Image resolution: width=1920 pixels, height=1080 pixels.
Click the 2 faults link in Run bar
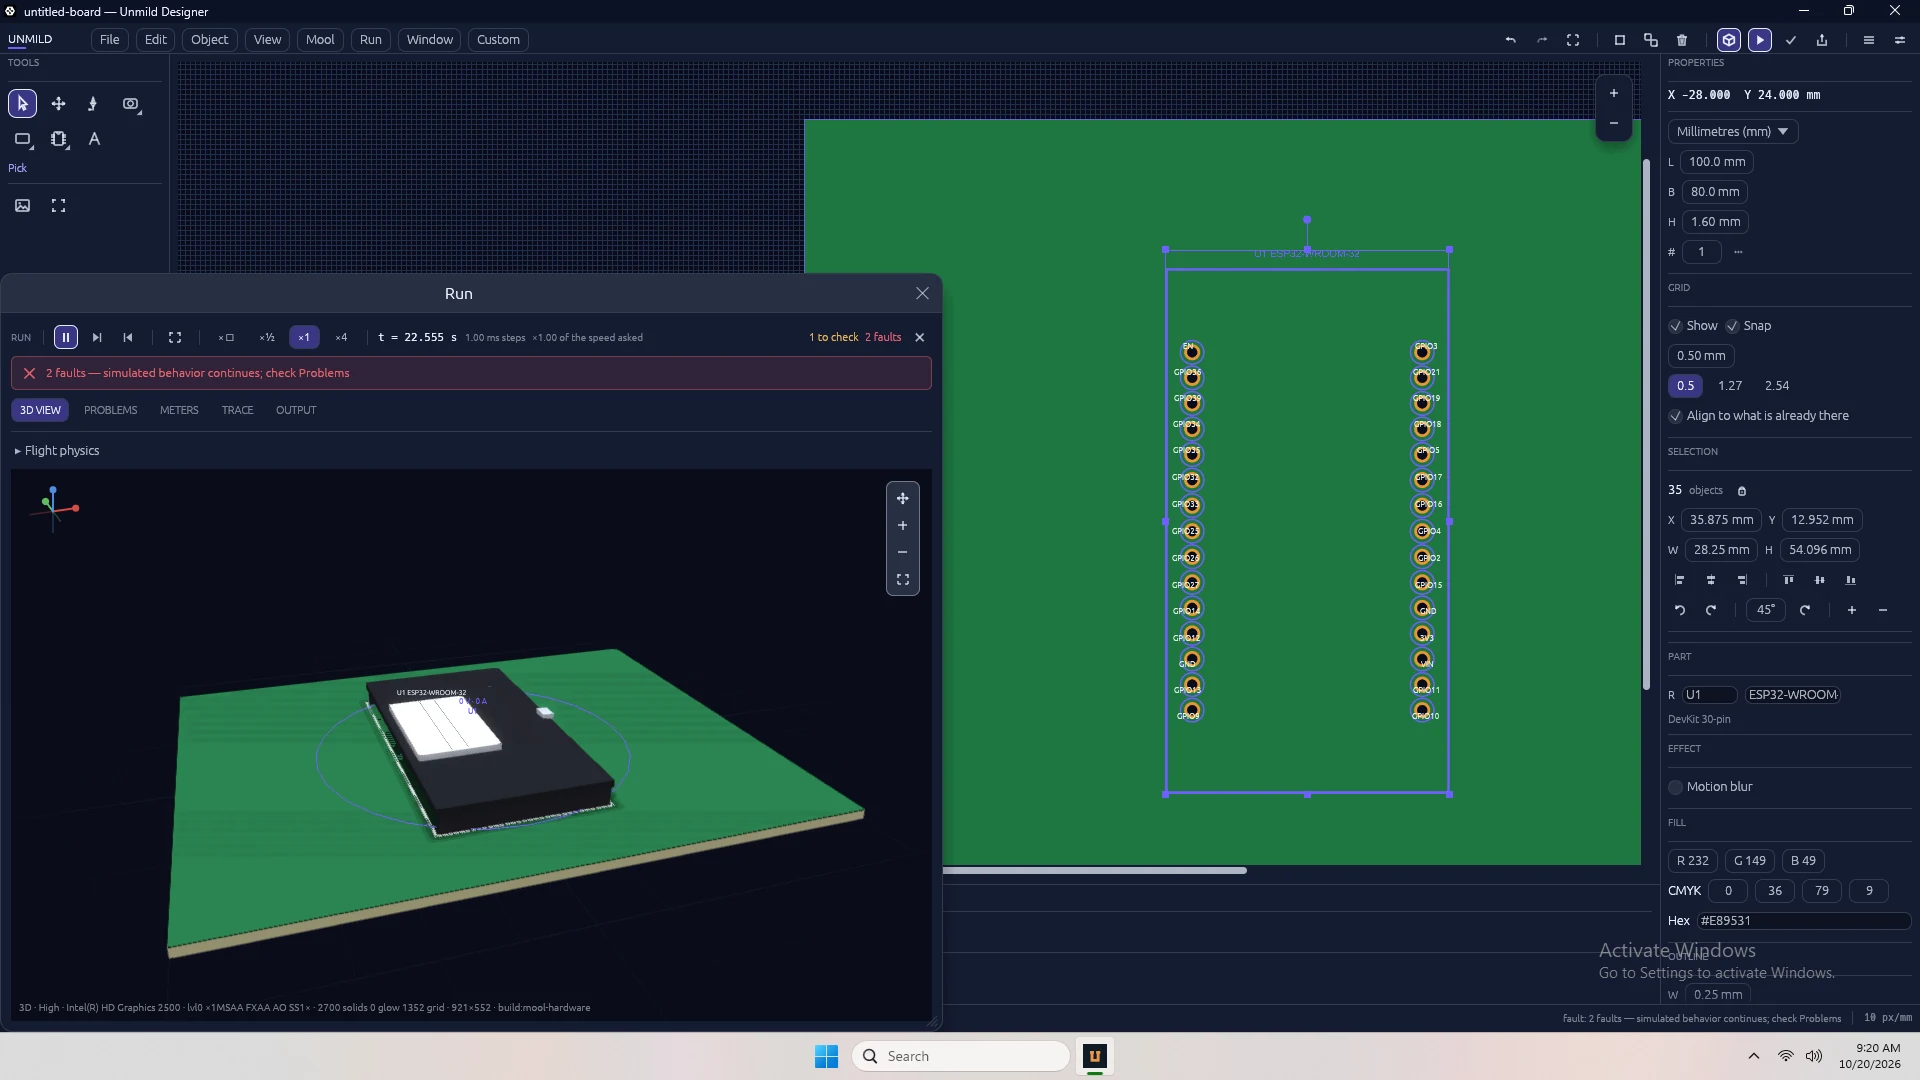pyautogui.click(x=883, y=338)
